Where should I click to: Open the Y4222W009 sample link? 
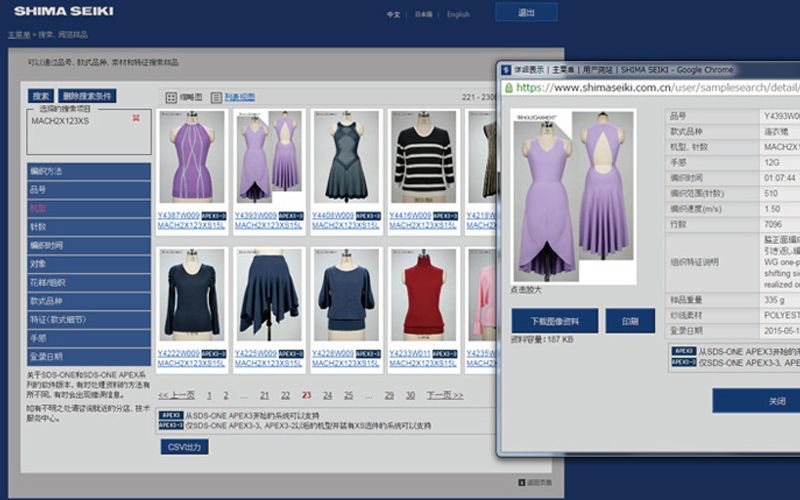(179, 354)
